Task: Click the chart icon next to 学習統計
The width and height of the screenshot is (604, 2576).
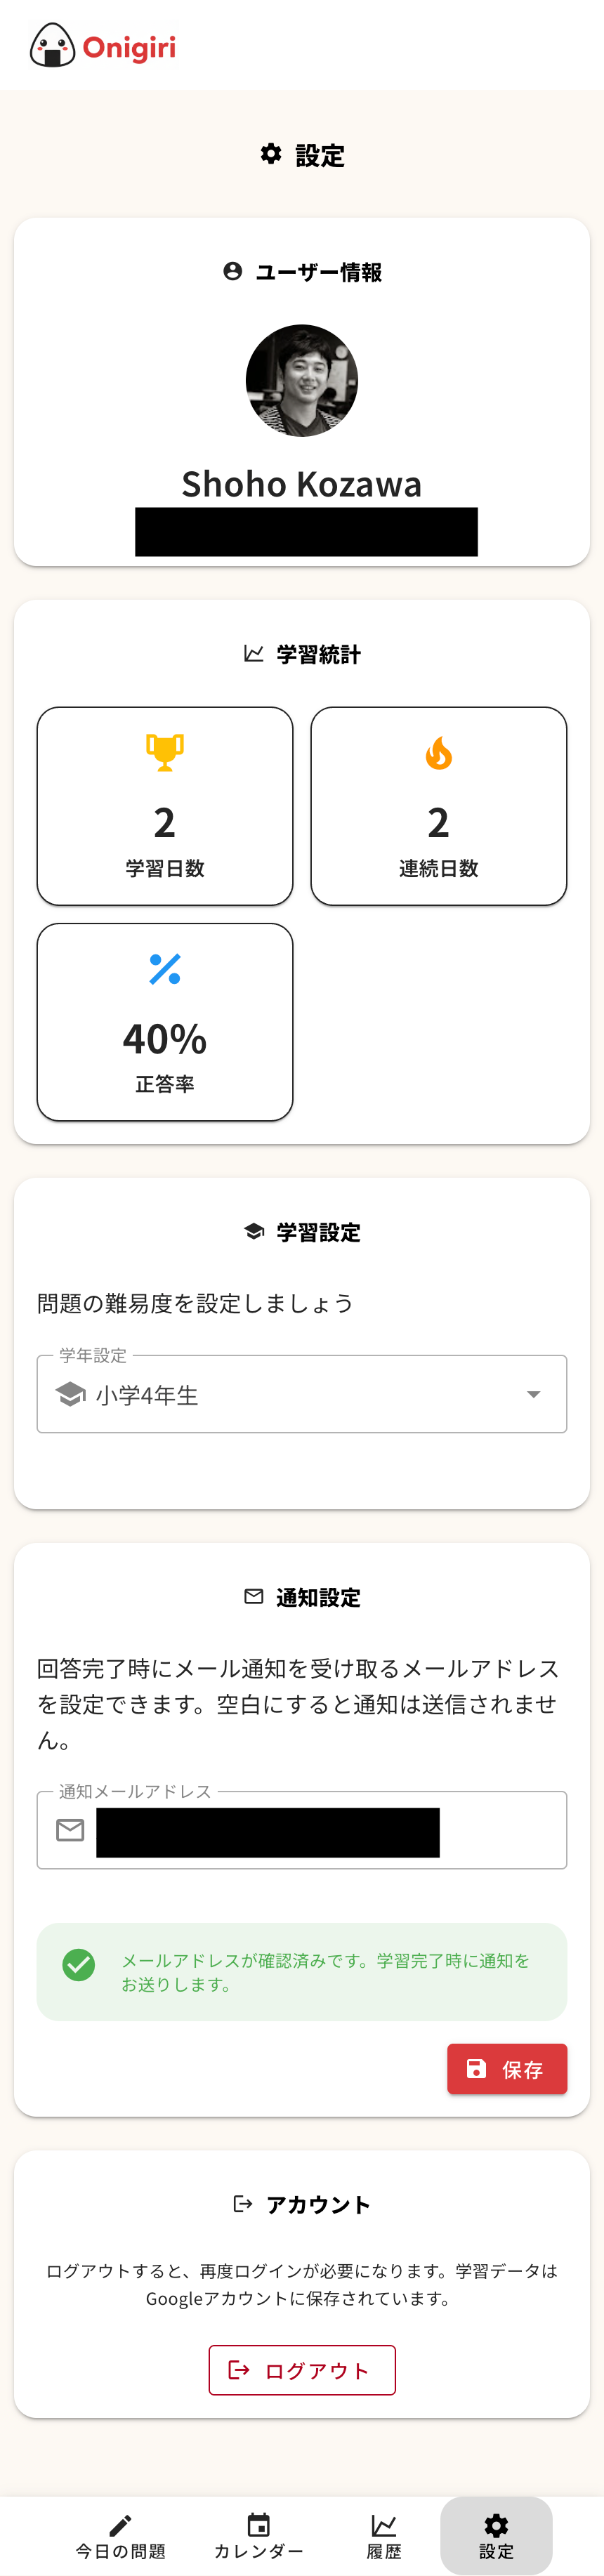Action: point(254,653)
